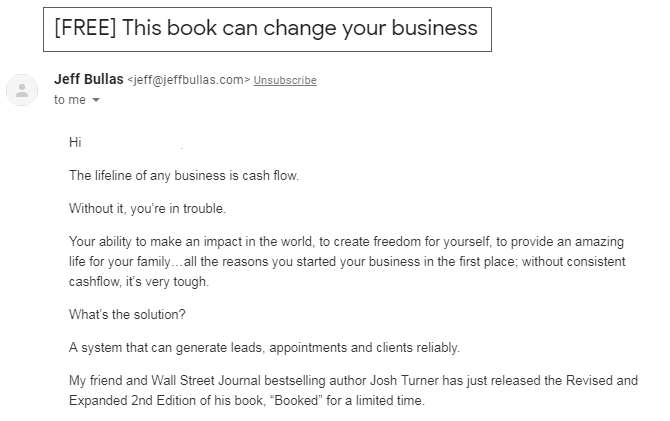Click the "to me" recipient text

click(70, 100)
